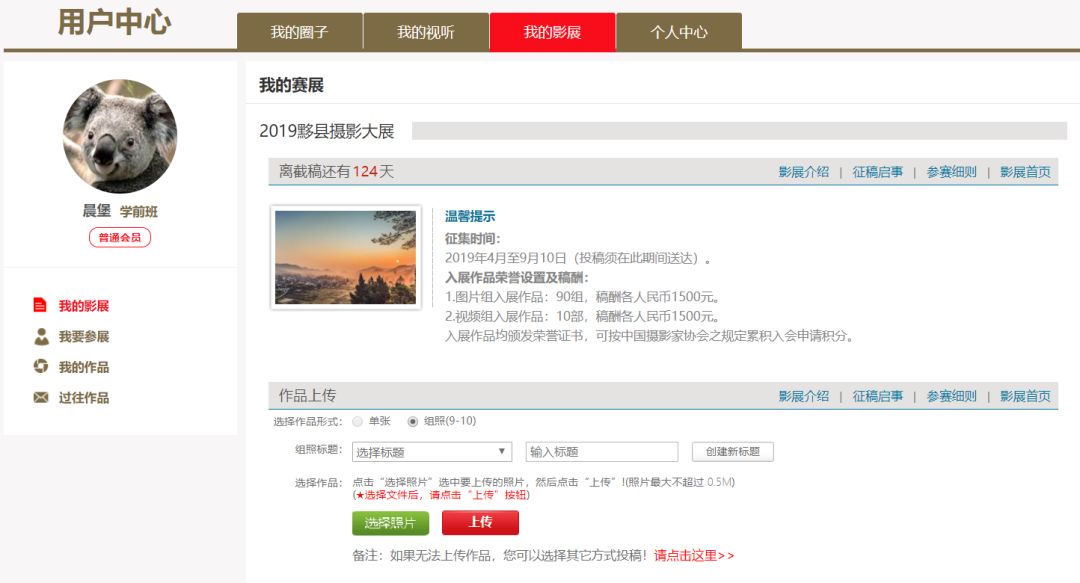Select 我要参展 in the sidebar menu

(84, 336)
